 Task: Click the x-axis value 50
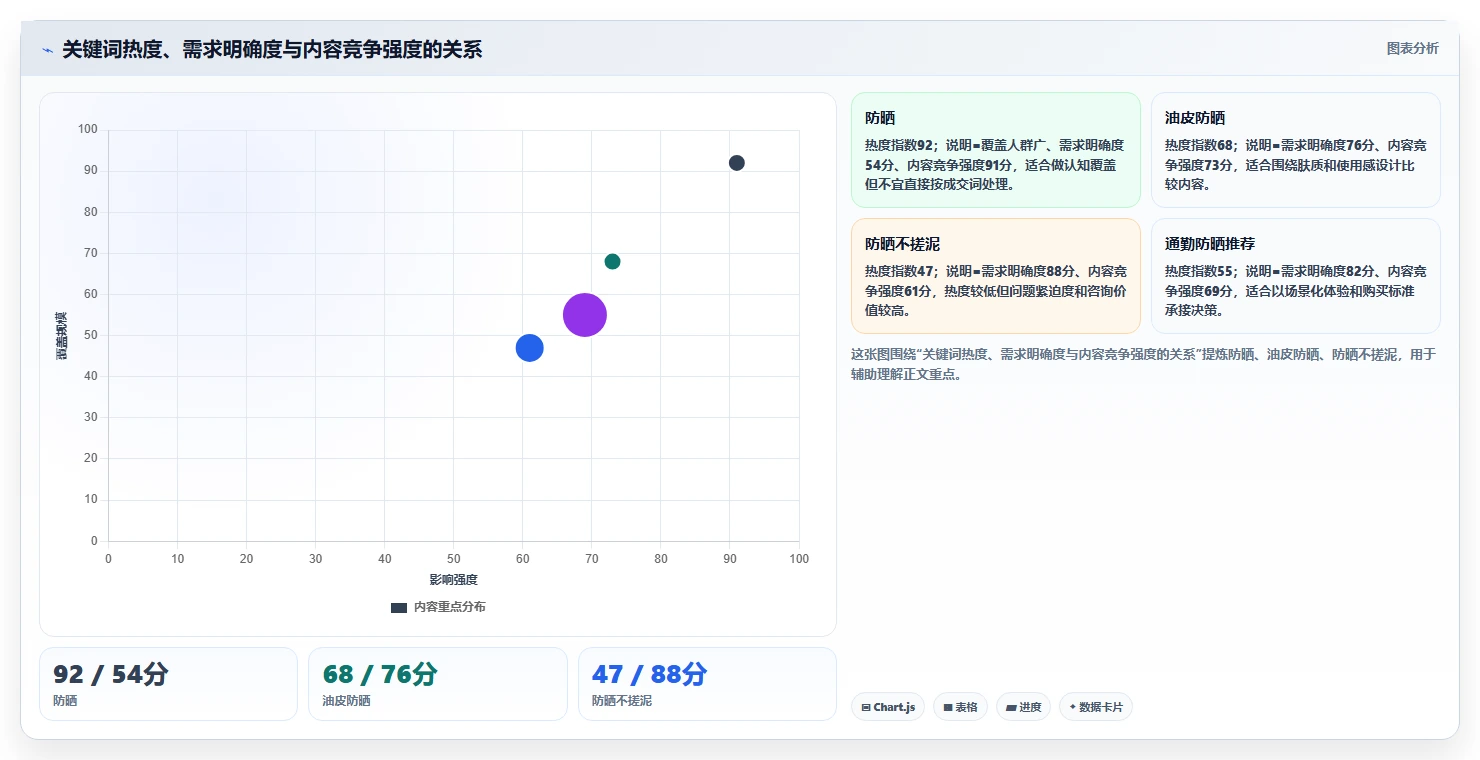coord(453,559)
